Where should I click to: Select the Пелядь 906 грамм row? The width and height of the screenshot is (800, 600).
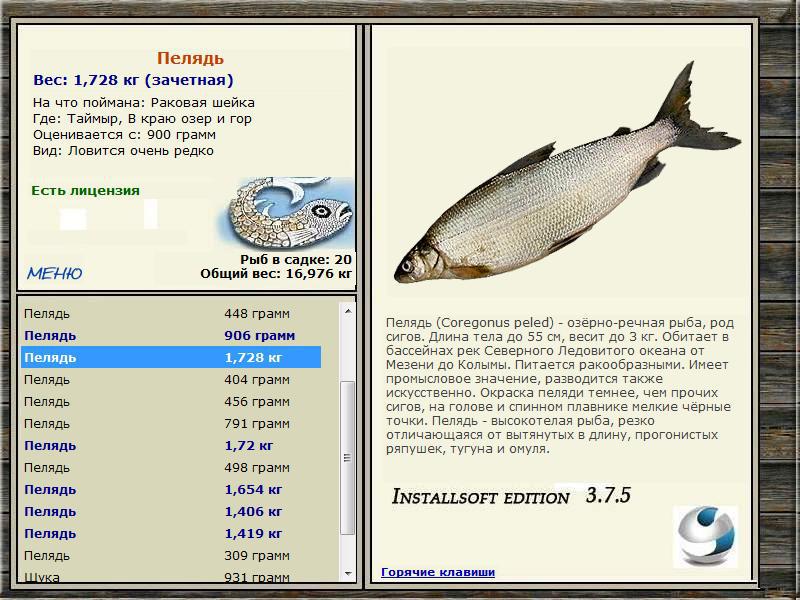pos(171,335)
